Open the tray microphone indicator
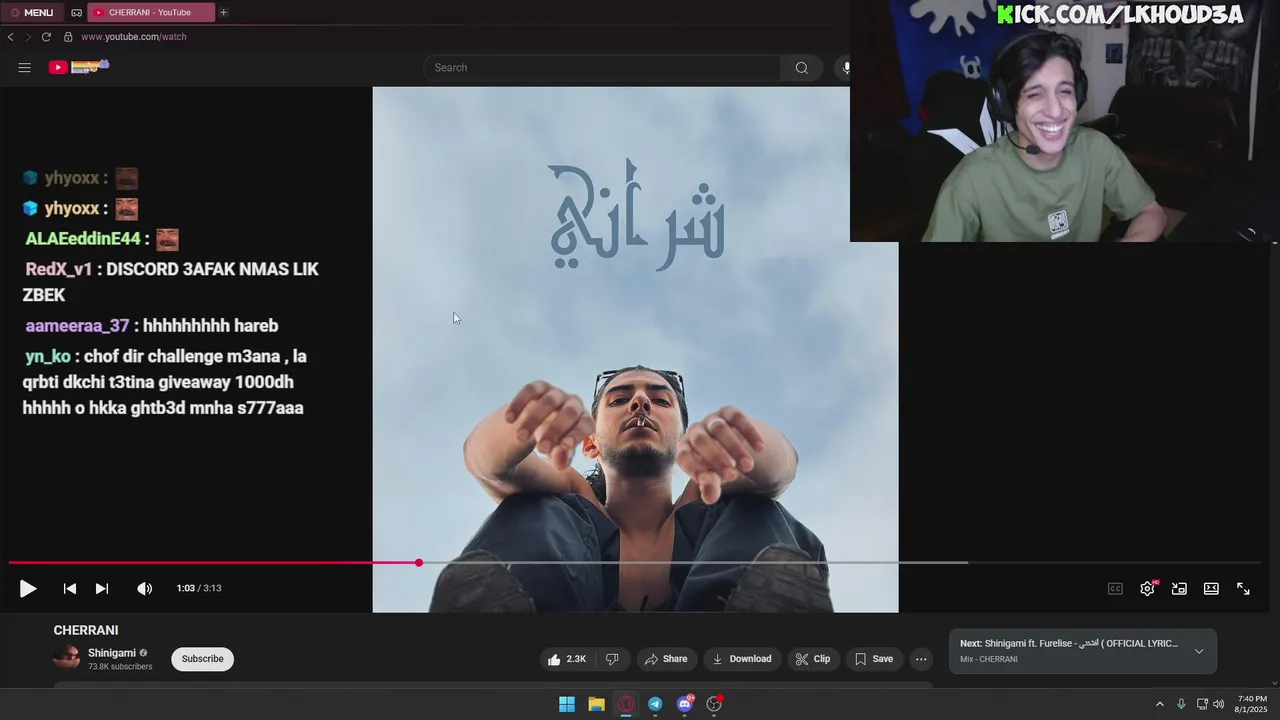Viewport: 1280px width, 720px height. 1181,704
